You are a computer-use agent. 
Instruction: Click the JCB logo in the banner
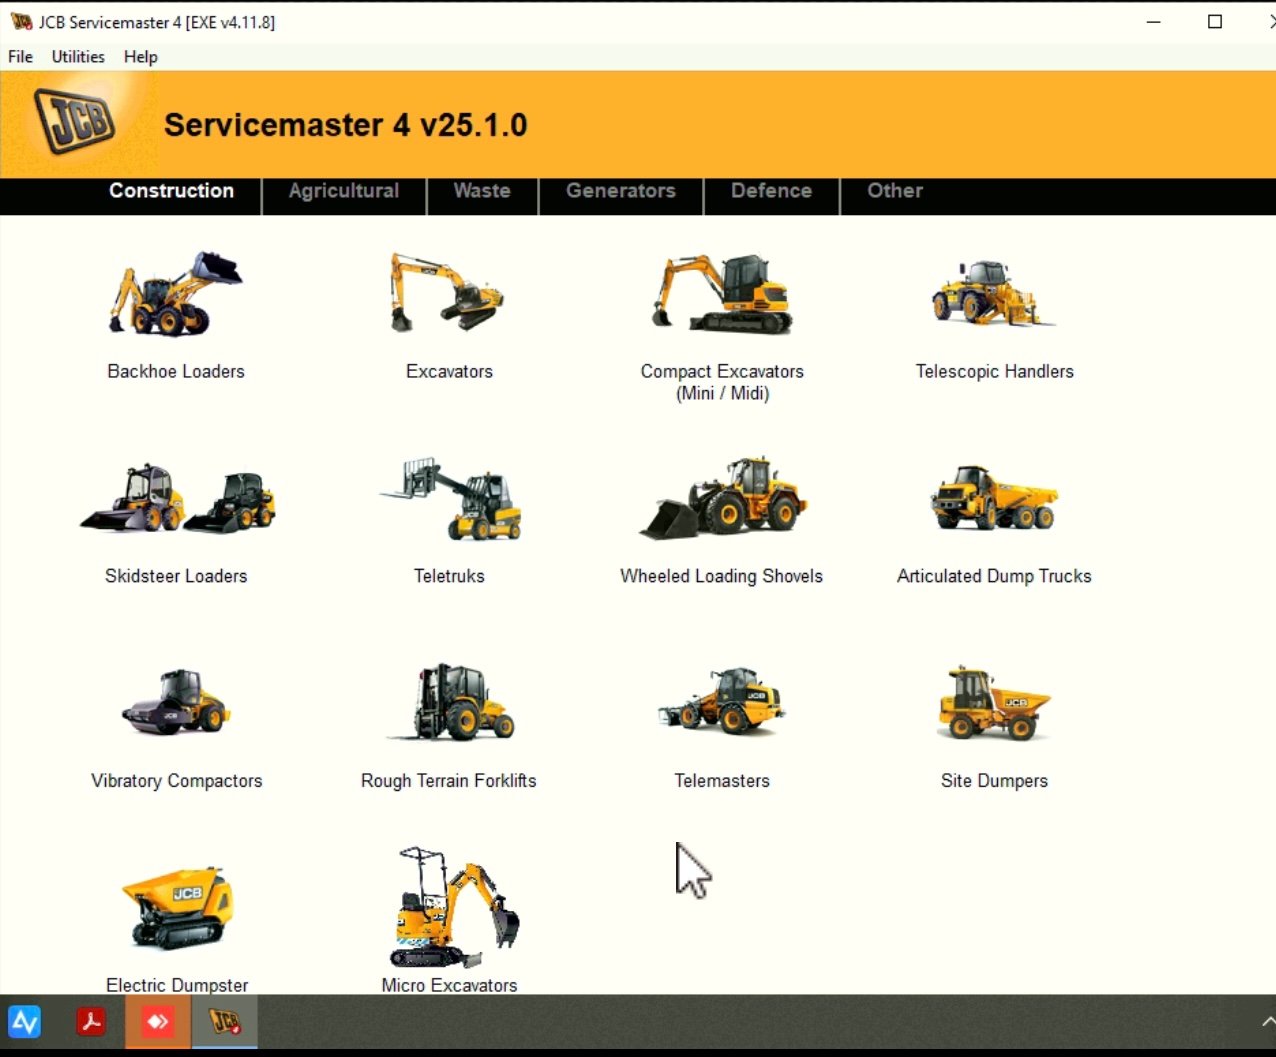(x=75, y=122)
